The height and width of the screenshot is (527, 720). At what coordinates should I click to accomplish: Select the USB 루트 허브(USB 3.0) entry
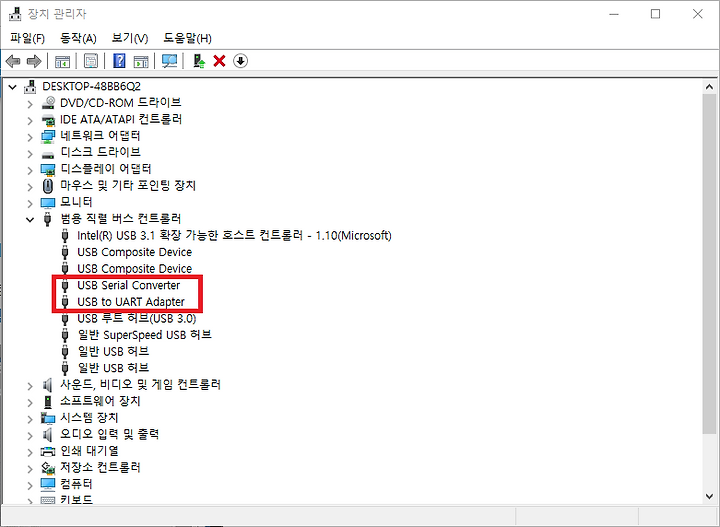click(x=137, y=318)
